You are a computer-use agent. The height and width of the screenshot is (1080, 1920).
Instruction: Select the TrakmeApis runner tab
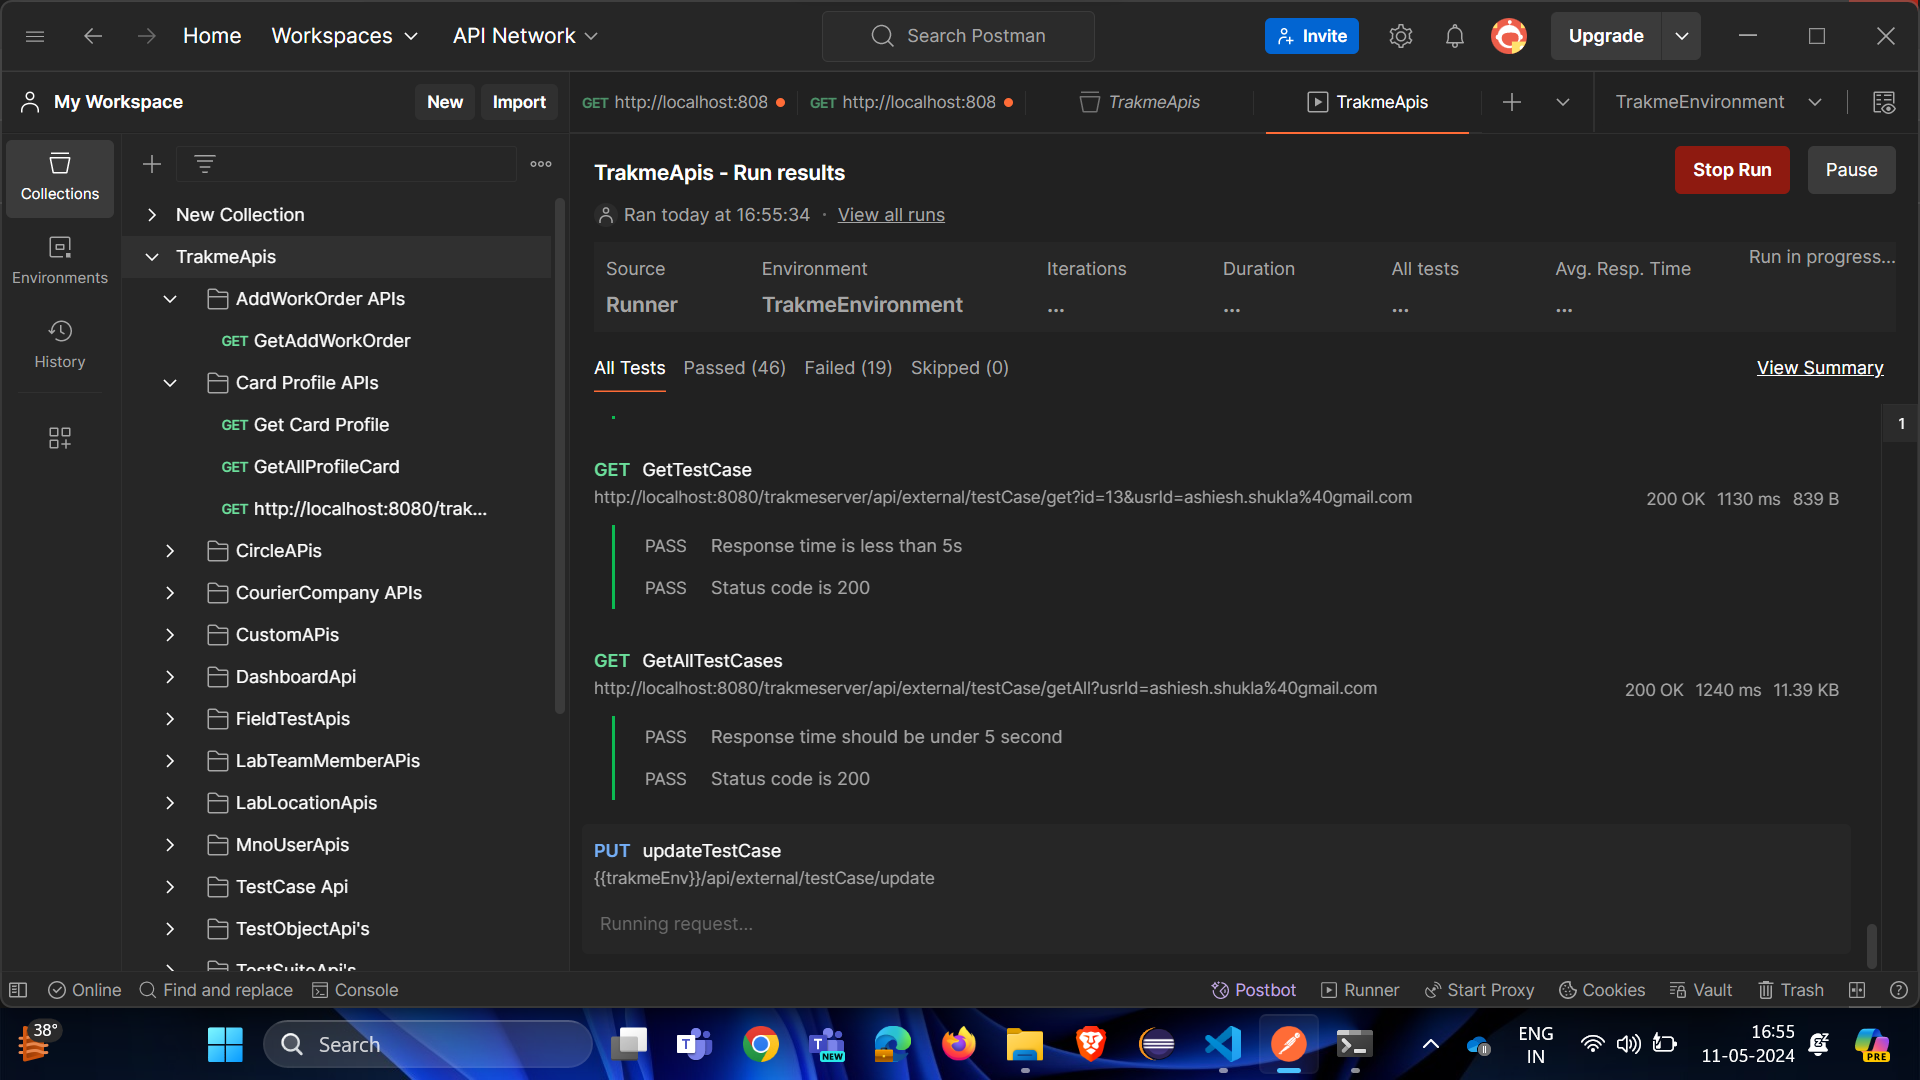pos(1367,102)
